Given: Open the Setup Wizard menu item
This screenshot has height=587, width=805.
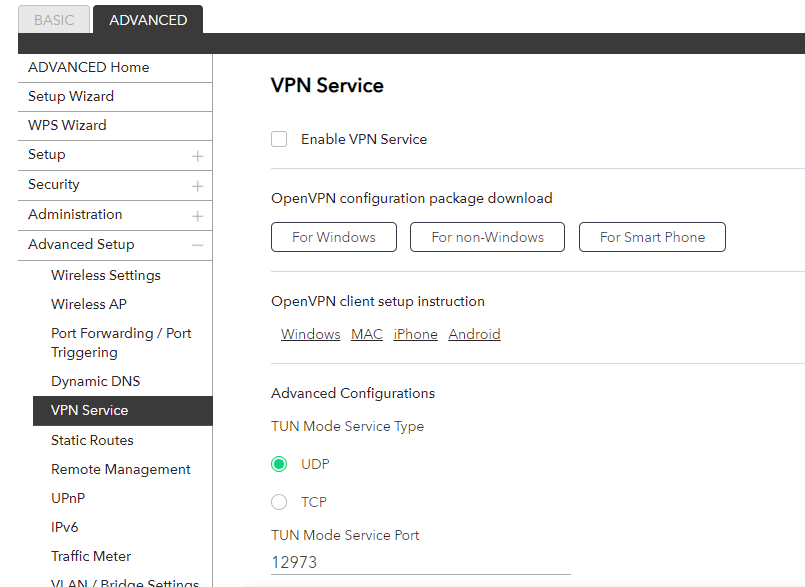Looking at the screenshot, I should pos(71,96).
